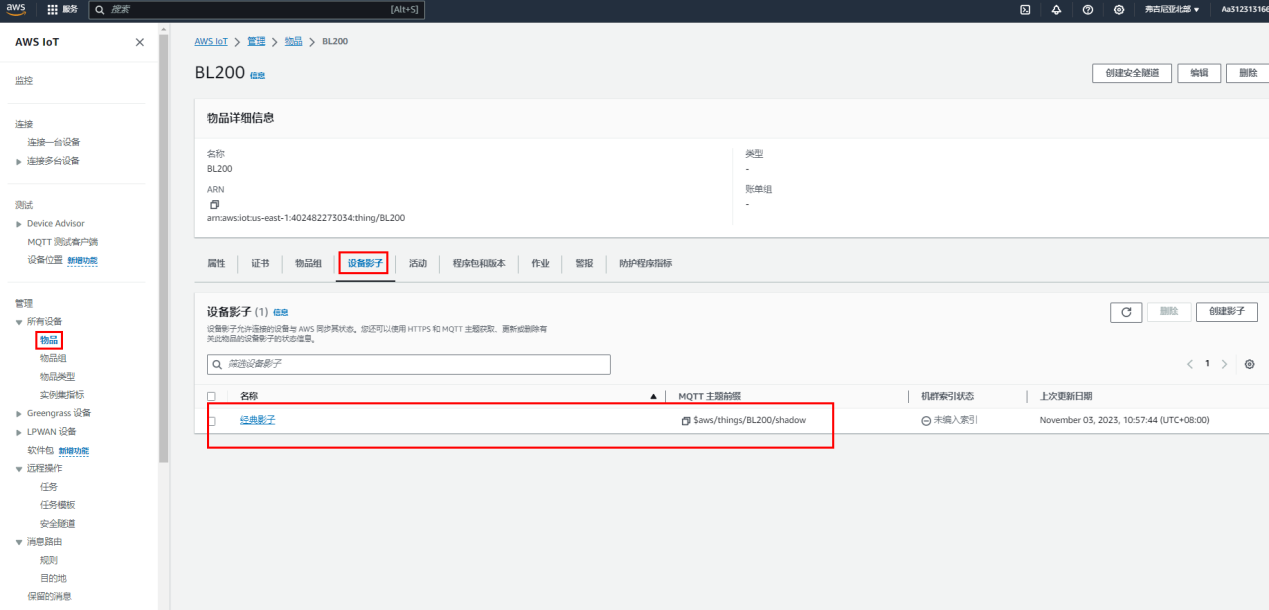Focus the 筛选设备影子 filter field

pyautogui.click(x=409, y=364)
